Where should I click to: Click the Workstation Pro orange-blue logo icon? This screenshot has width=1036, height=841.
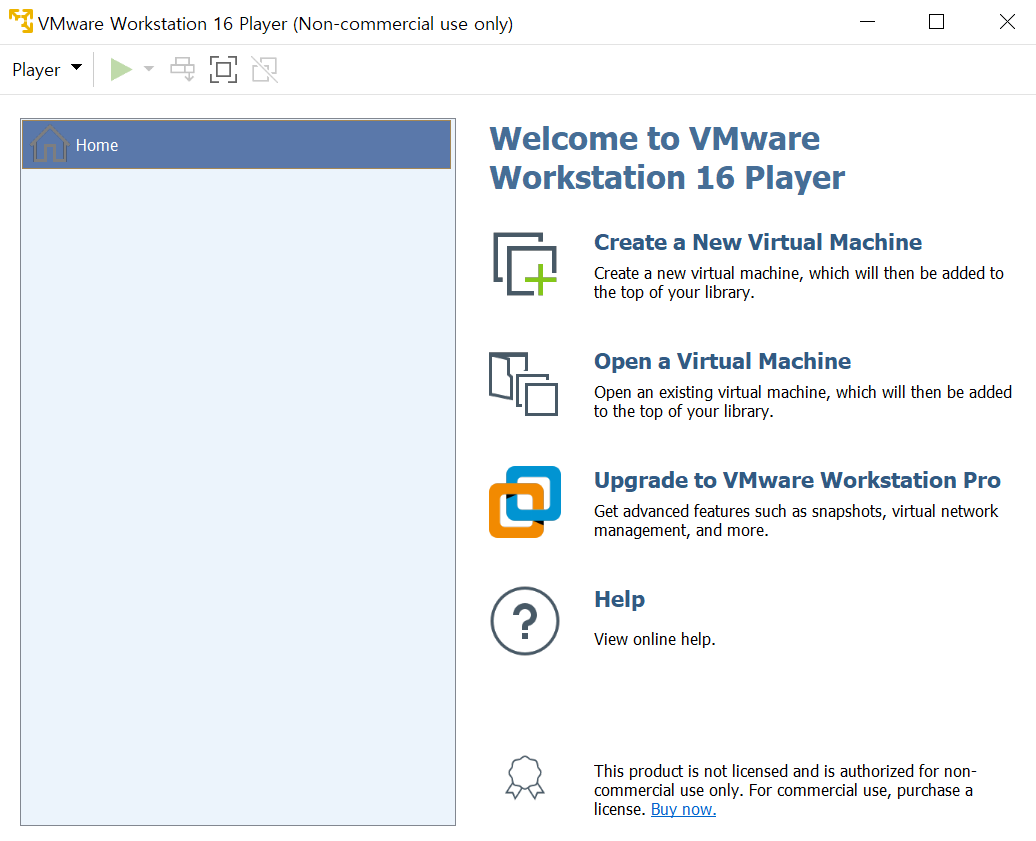click(x=525, y=502)
